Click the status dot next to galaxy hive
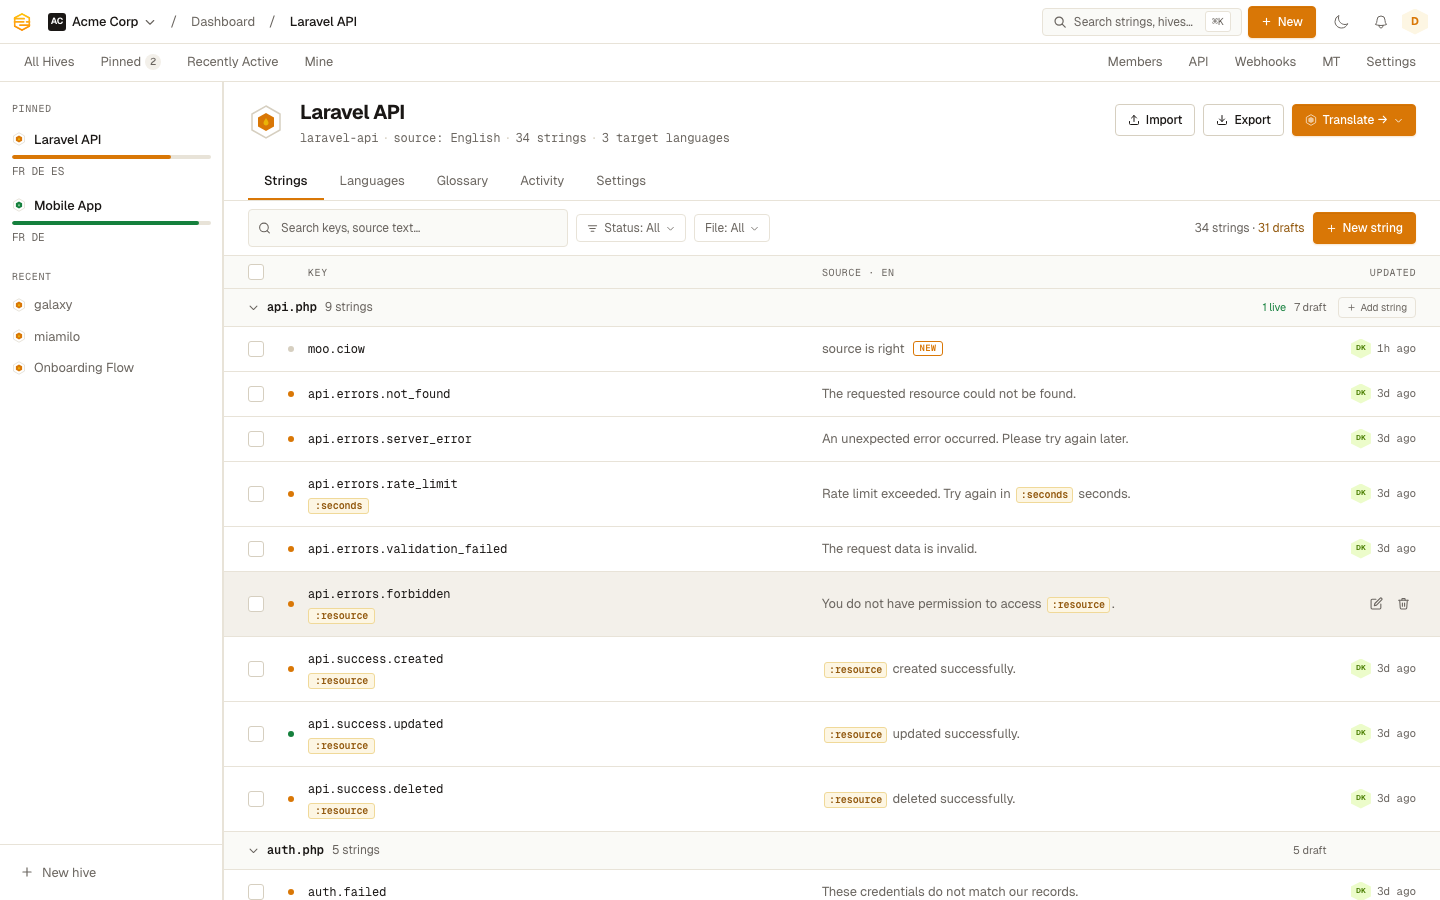The height and width of the screenshot is (900, 1440). pos(19,305)
